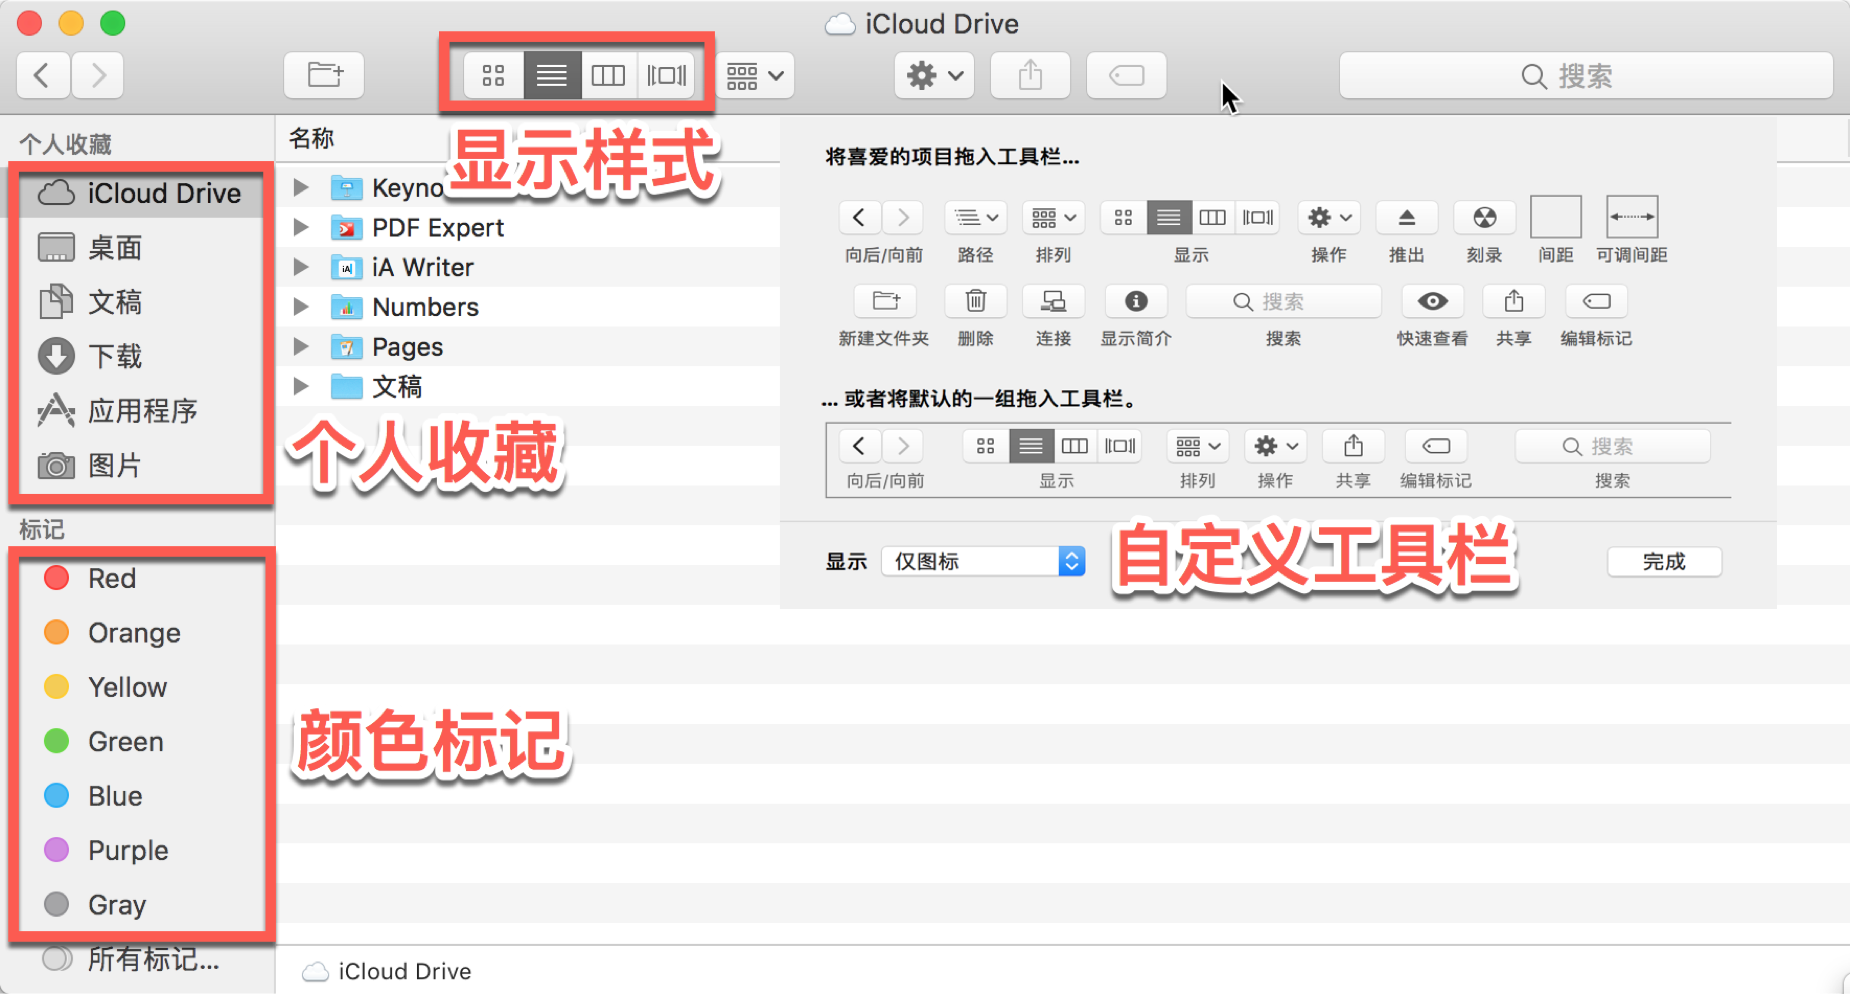Expand the Numbers folder
The image size is (1850, 994).
pyautogui.click(x=300, y=307)
